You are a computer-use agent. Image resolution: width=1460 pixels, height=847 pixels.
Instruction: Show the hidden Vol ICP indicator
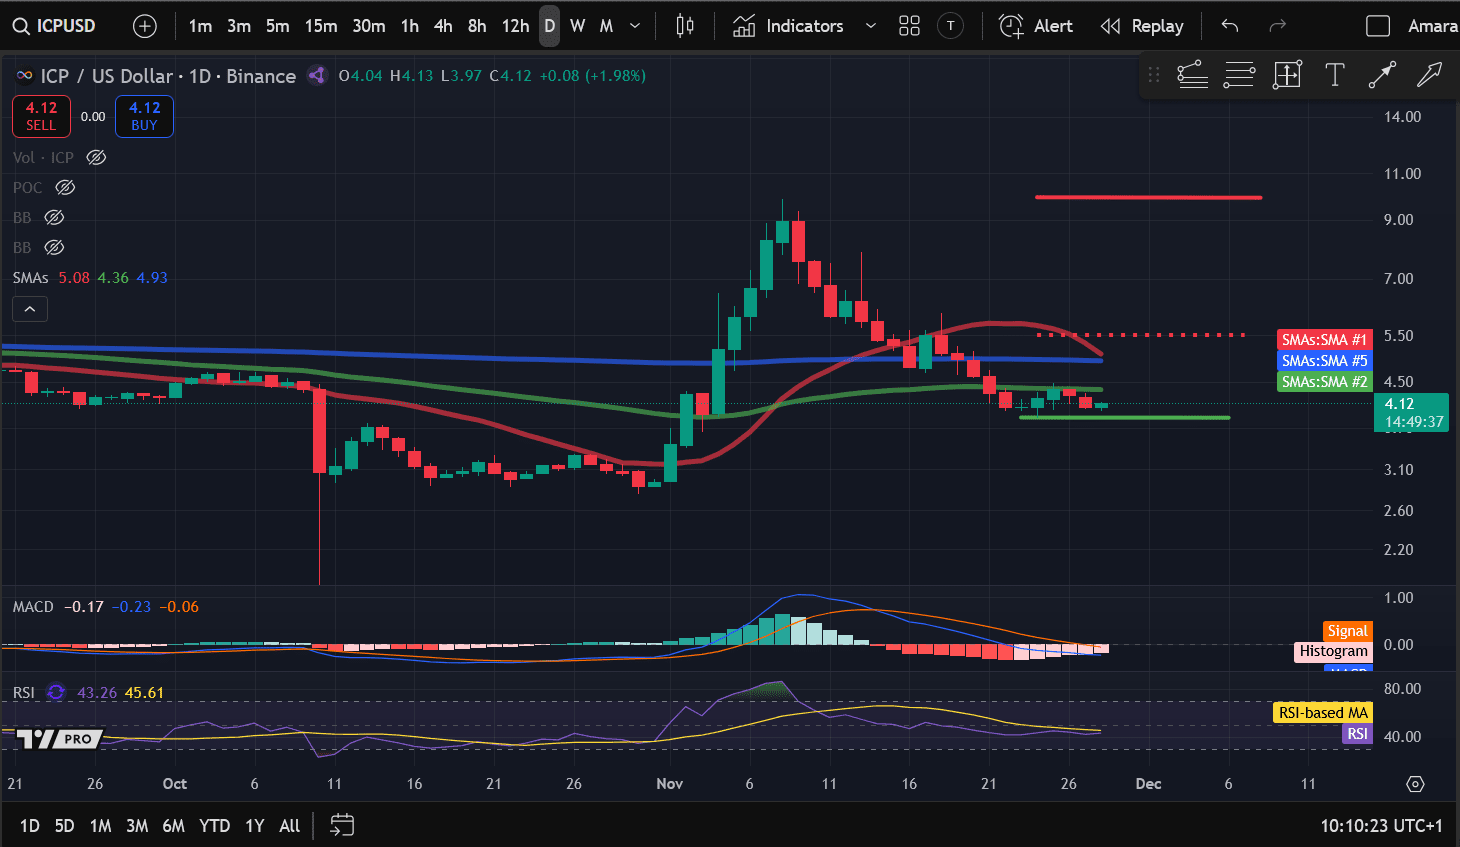point(96,157)
